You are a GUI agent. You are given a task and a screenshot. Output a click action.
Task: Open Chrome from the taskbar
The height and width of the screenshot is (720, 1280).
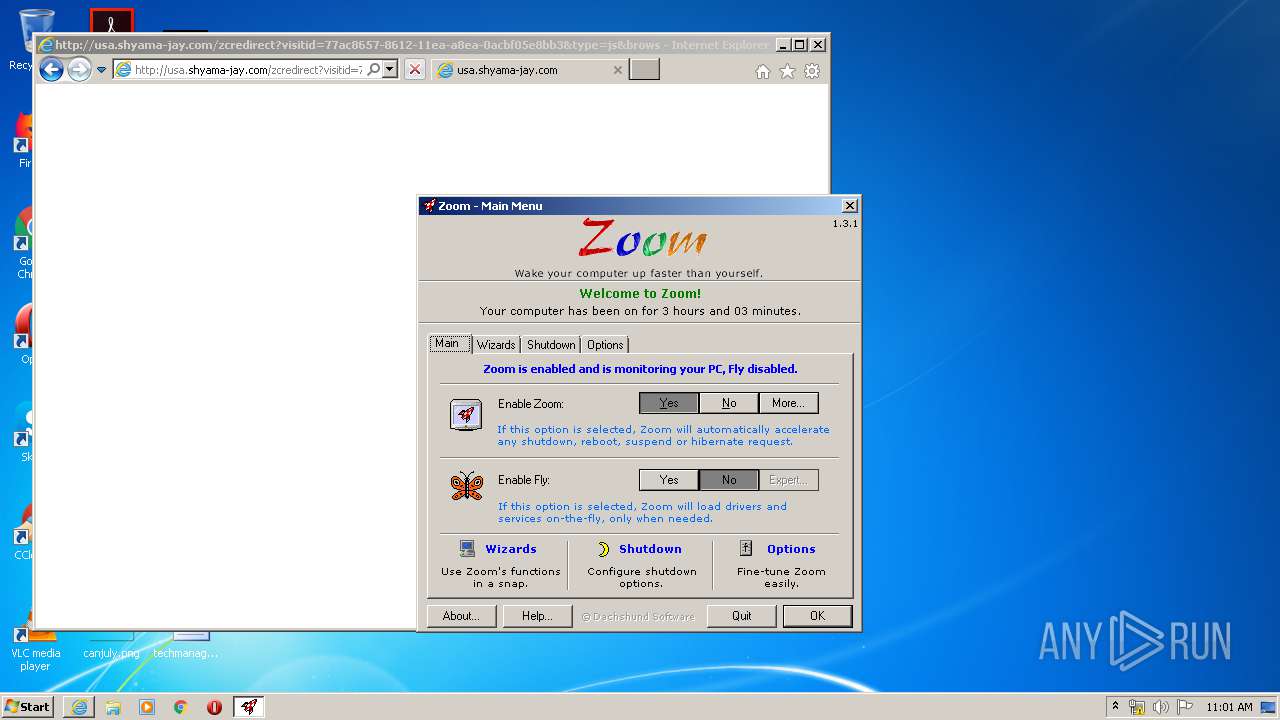[x=181, y=707]
